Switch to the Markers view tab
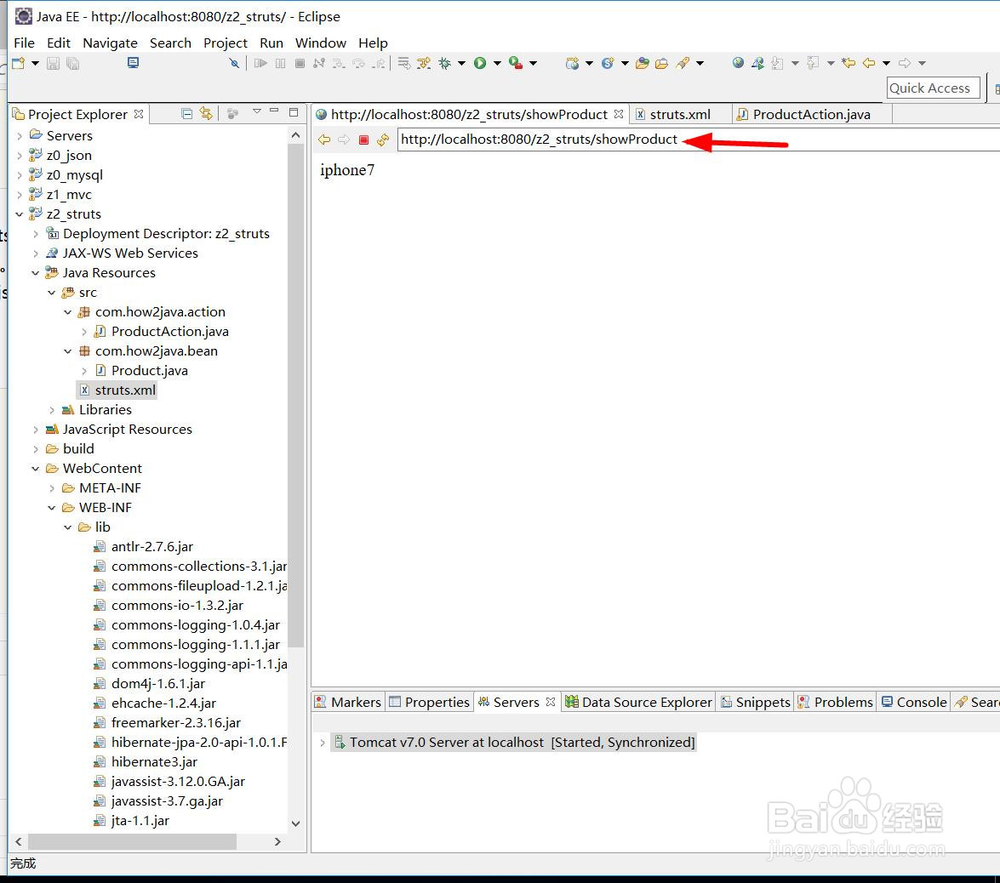Viewport: 1000px width, 883px height. click(348, 702)
